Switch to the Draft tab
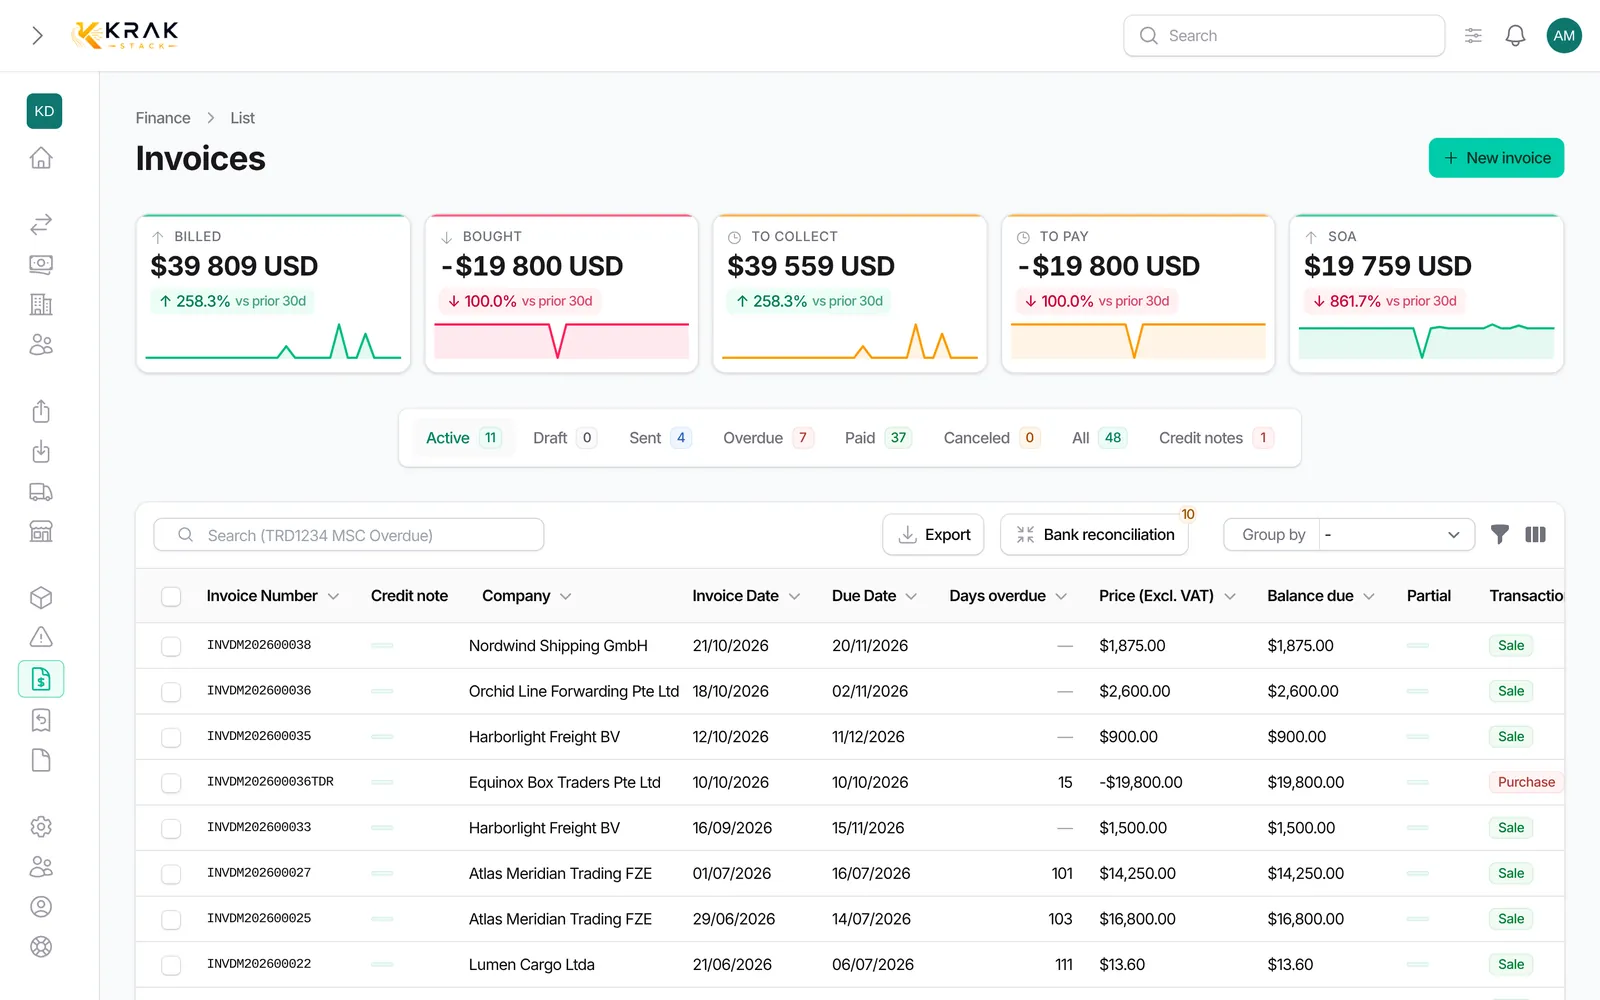Viewport: 1600px width, 1000px height. (x=565, y=438)
